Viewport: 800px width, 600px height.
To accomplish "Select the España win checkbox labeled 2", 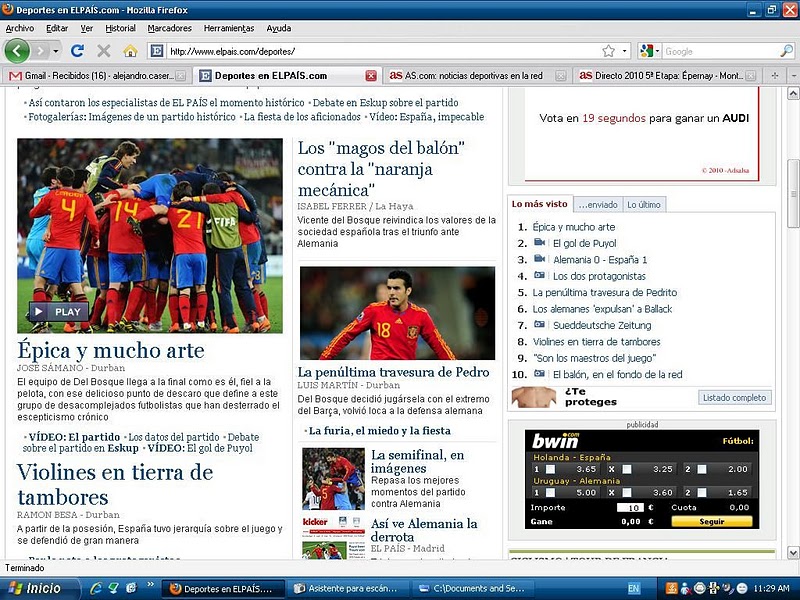I will coord(701,469).
